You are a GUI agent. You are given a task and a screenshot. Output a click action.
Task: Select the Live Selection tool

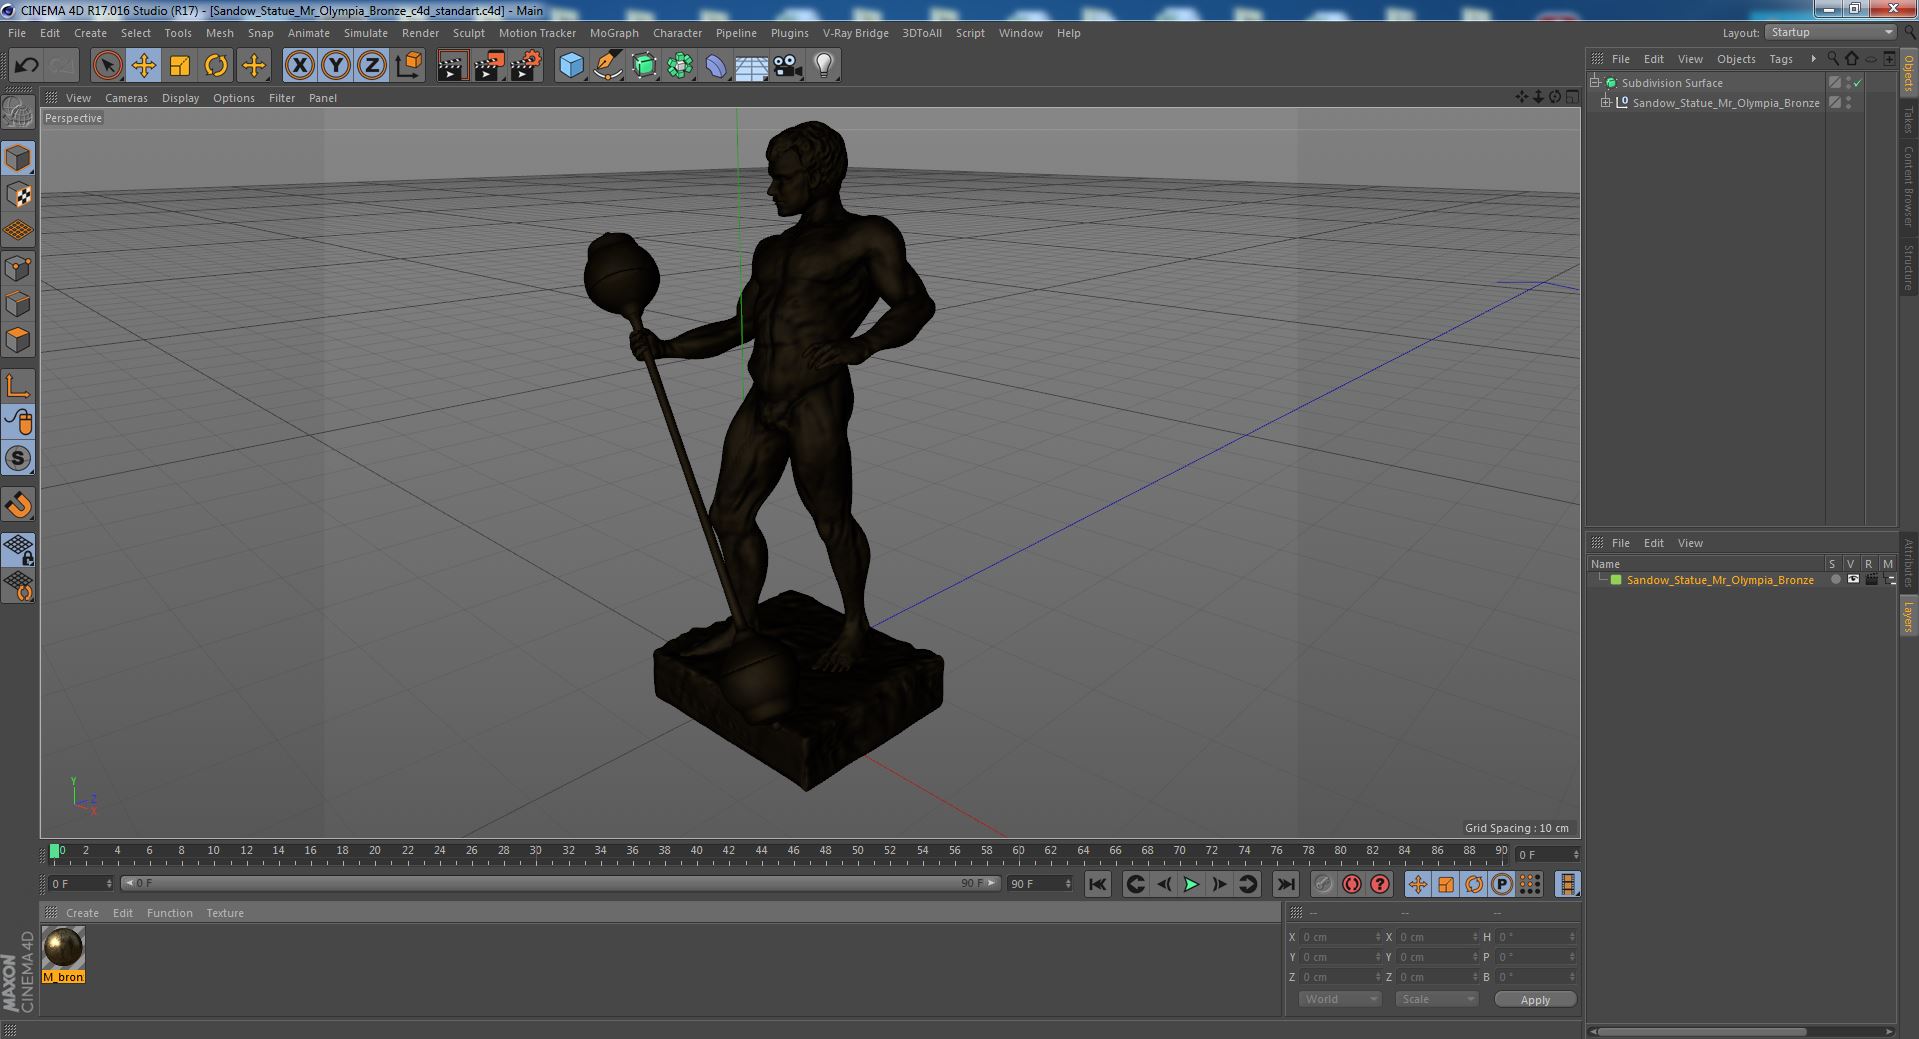[x=107, y=66]
